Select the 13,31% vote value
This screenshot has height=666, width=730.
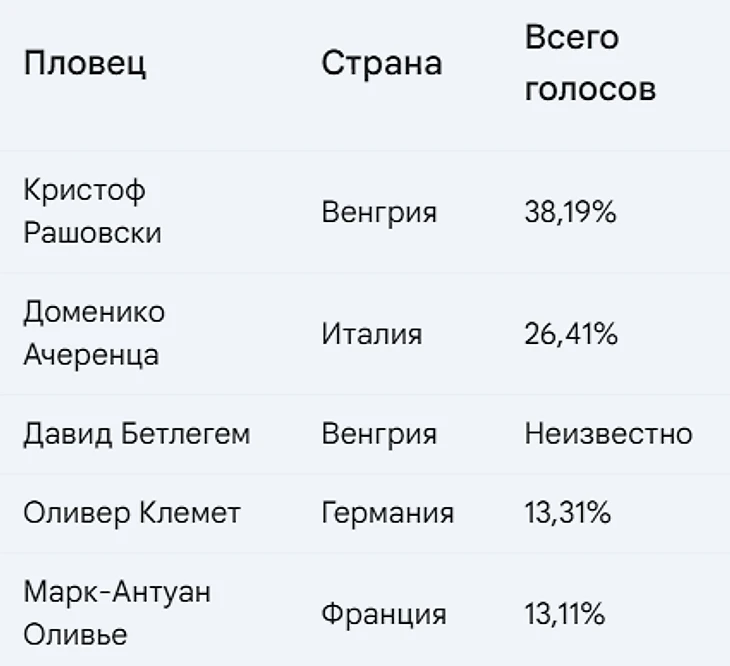point(565,514)
